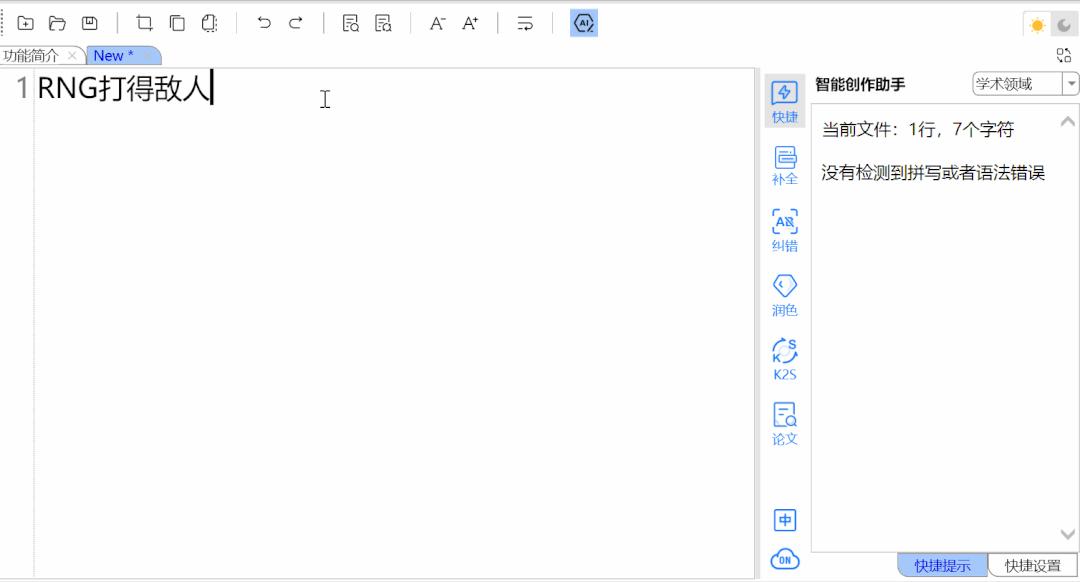Click the Copy toolbar icon

177,23
